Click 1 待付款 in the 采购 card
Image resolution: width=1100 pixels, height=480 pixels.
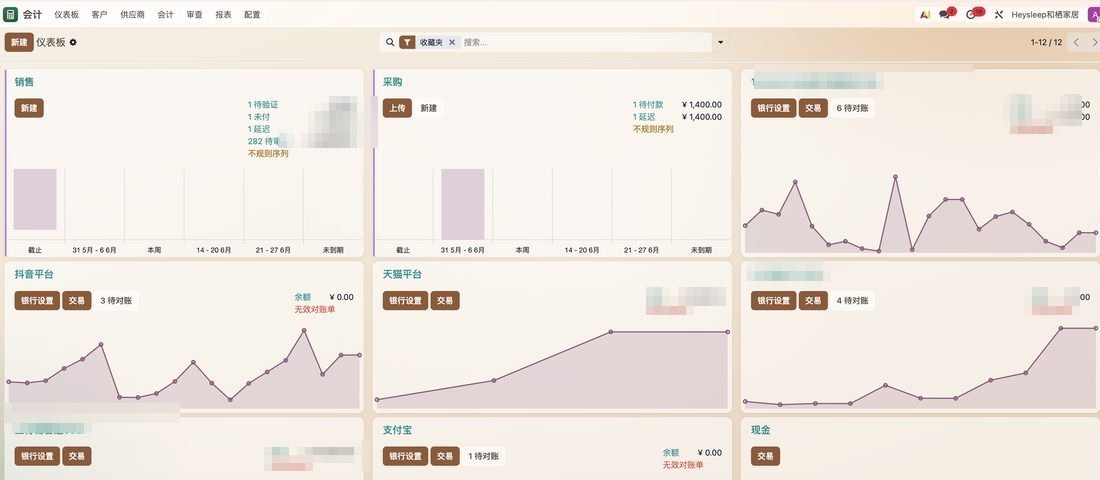point(648,105)
